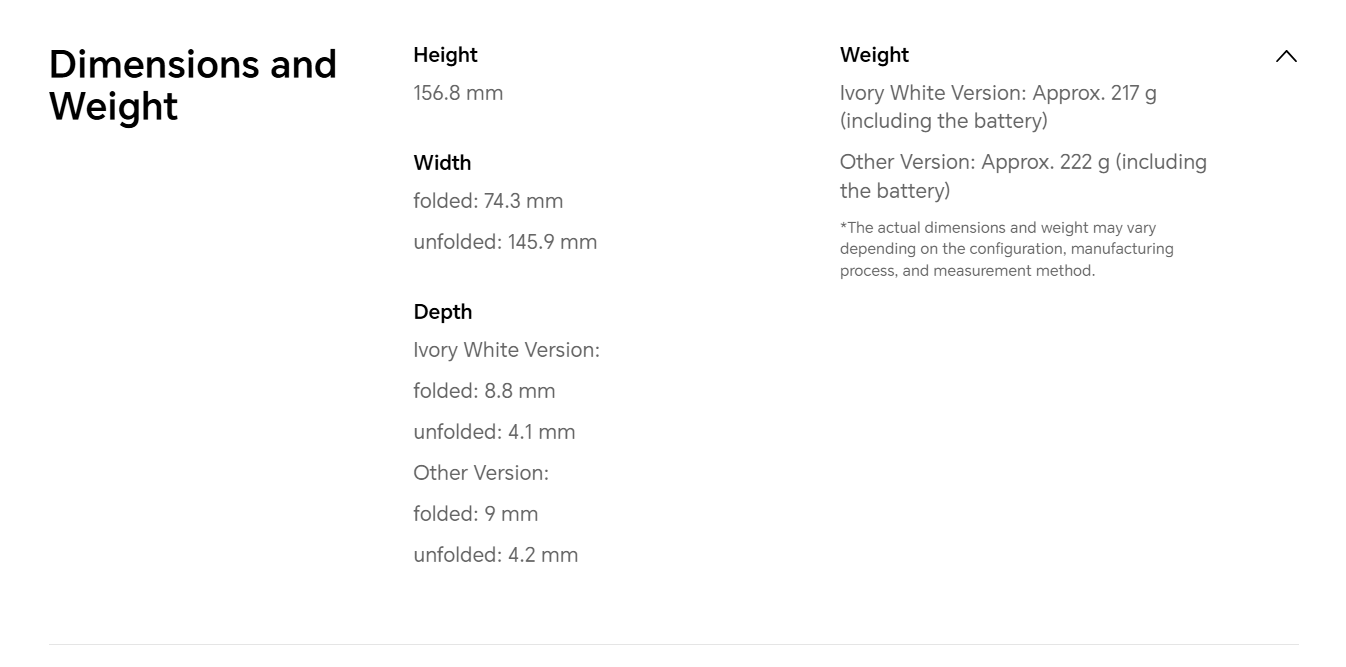Viewport: 1346px width, 667px height.
Task: Click the actual dimensions disclaimer footnote
Action: pyautogui.click(x=1006, y=249)
